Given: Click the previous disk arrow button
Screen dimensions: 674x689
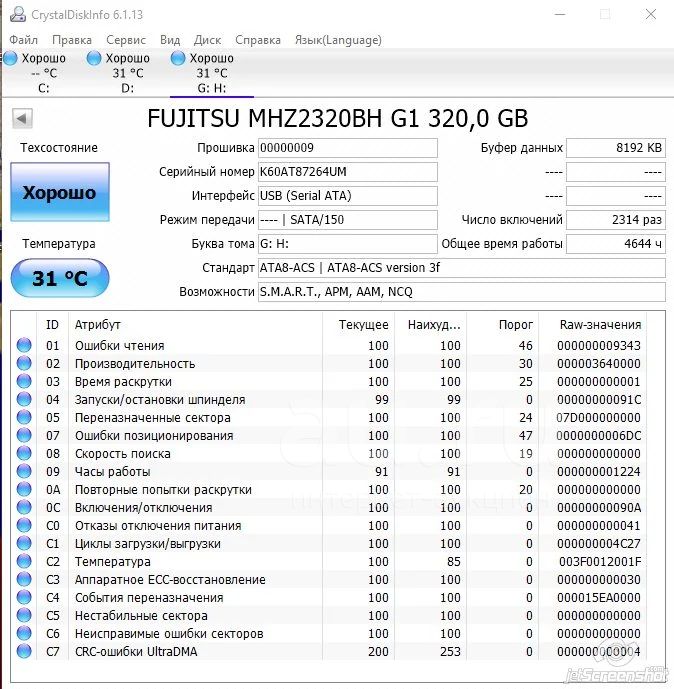Looking at the screenshot, I should (x=22, y=118).
